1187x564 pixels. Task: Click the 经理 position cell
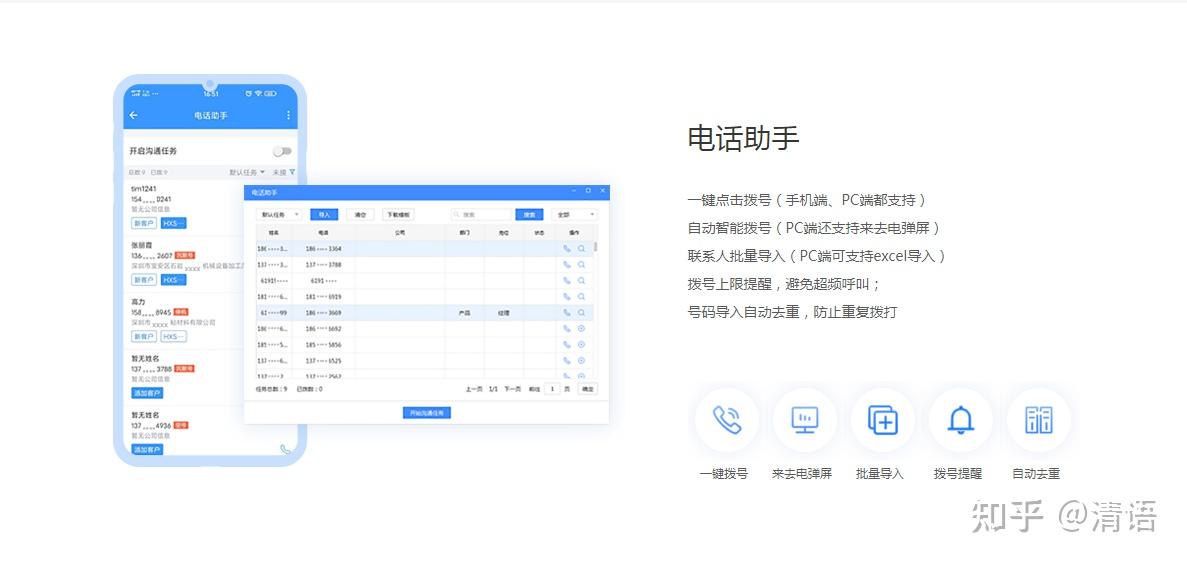pos(503,313)
